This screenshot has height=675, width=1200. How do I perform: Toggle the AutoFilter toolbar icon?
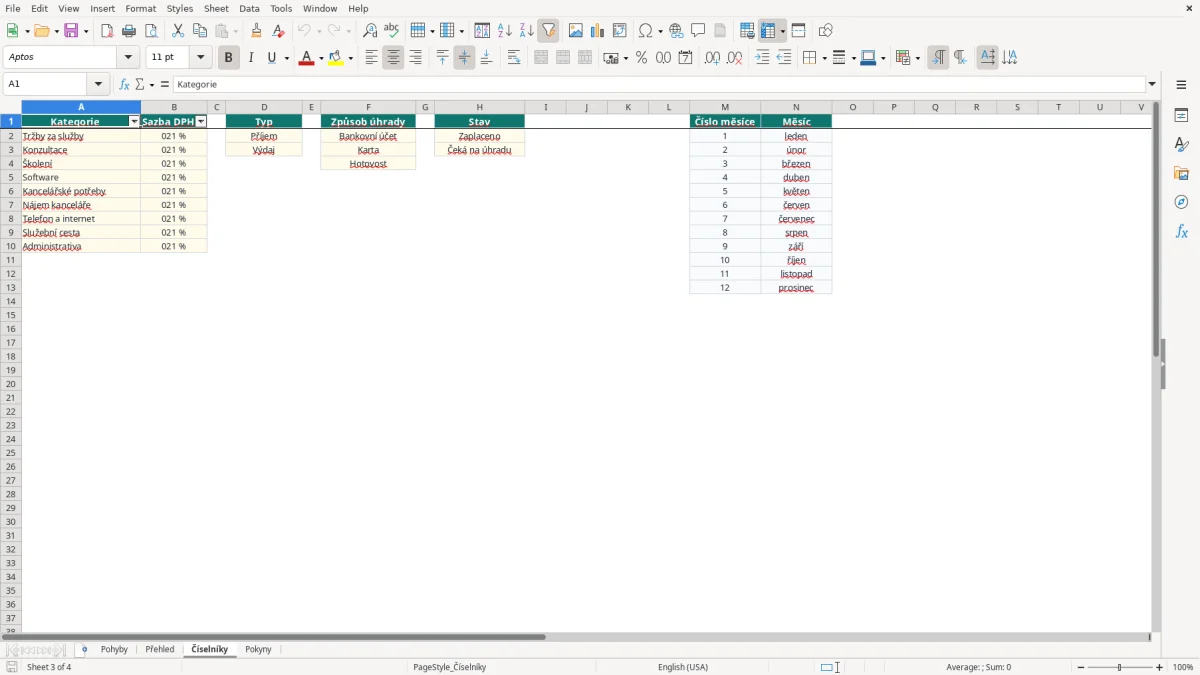coord(548,31)
